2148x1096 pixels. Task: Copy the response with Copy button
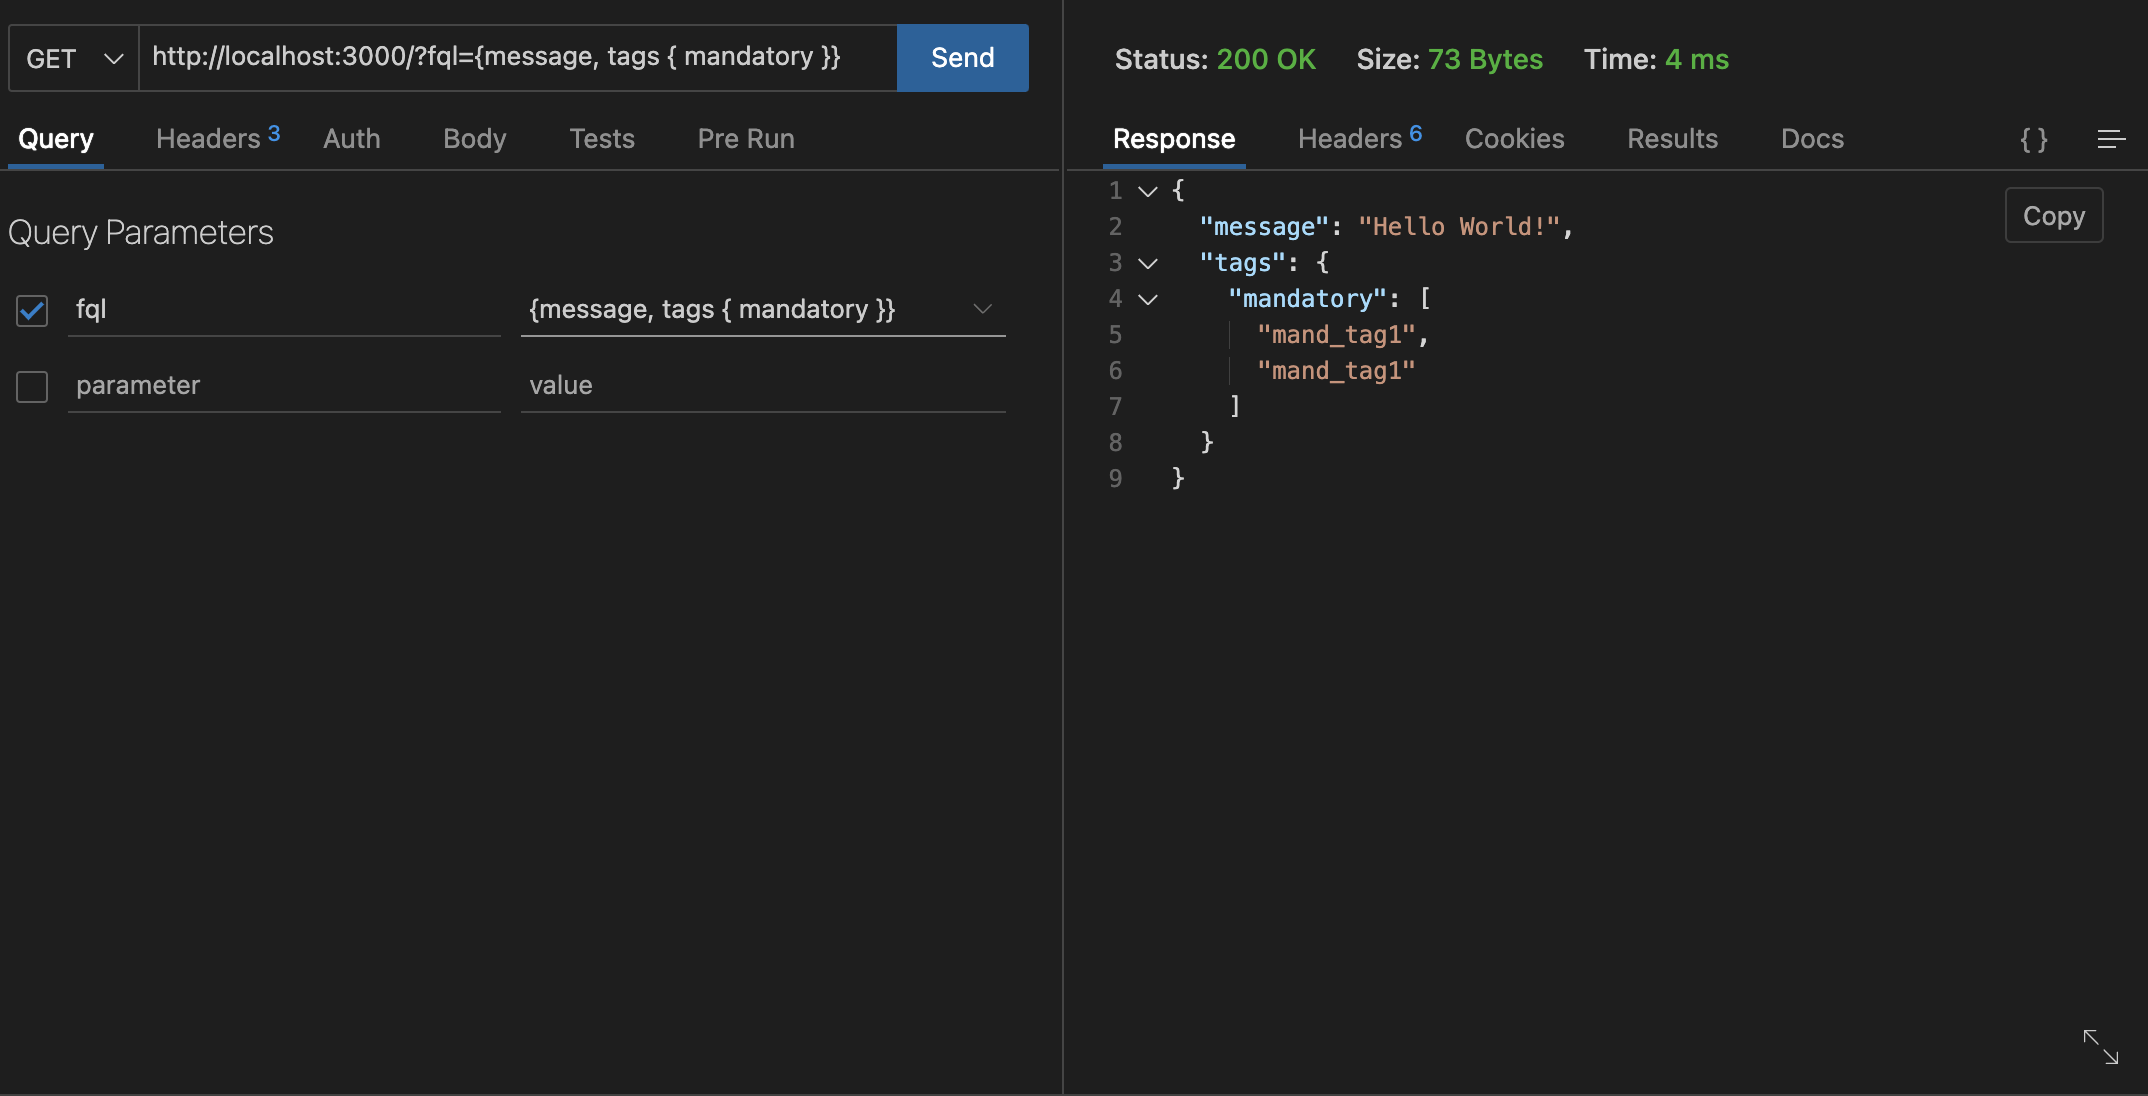(2054, 215)
